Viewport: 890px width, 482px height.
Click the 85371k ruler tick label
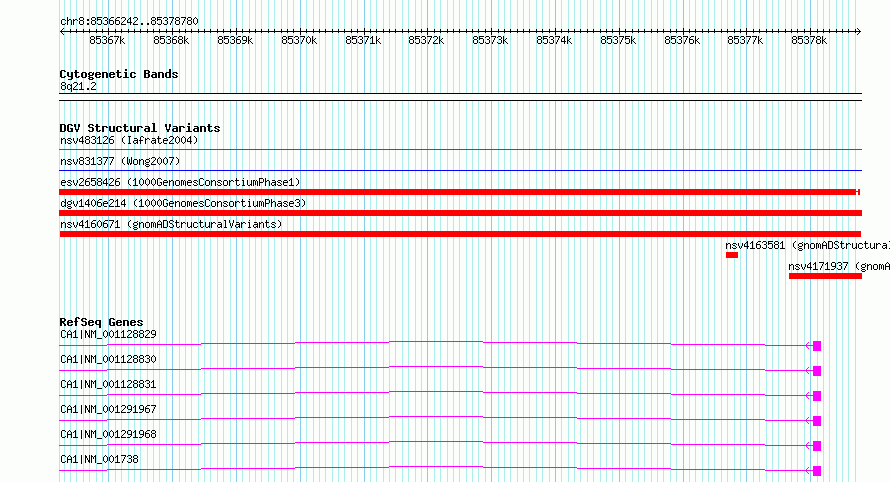point(363,40)
